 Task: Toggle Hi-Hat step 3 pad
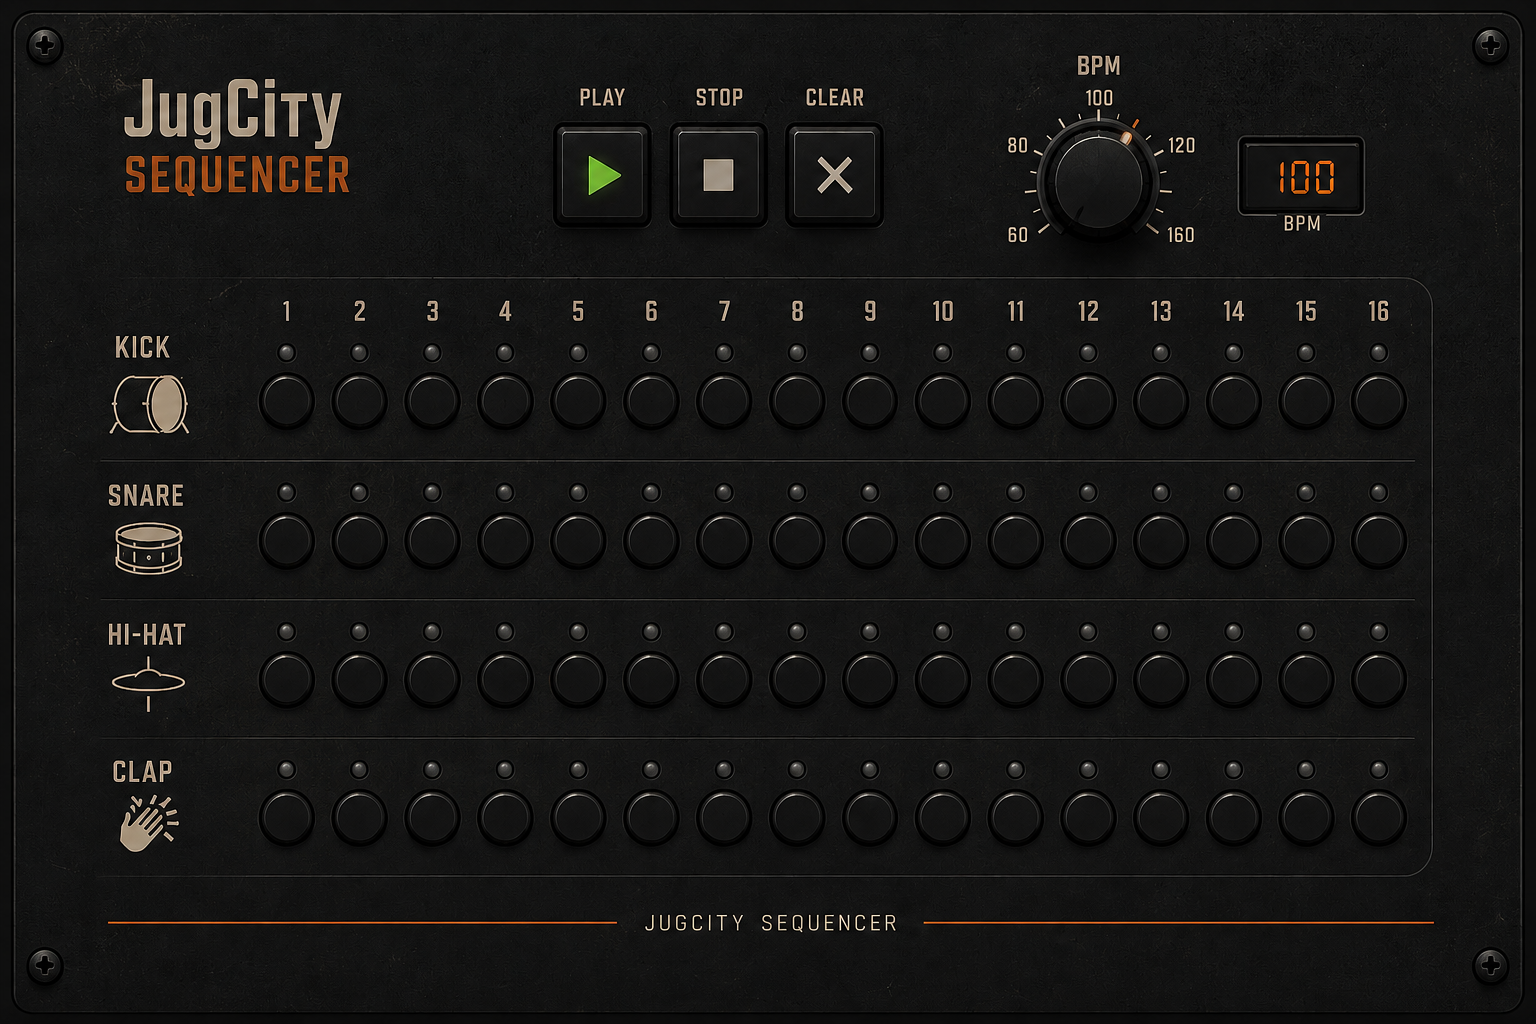tap(432, 679)
